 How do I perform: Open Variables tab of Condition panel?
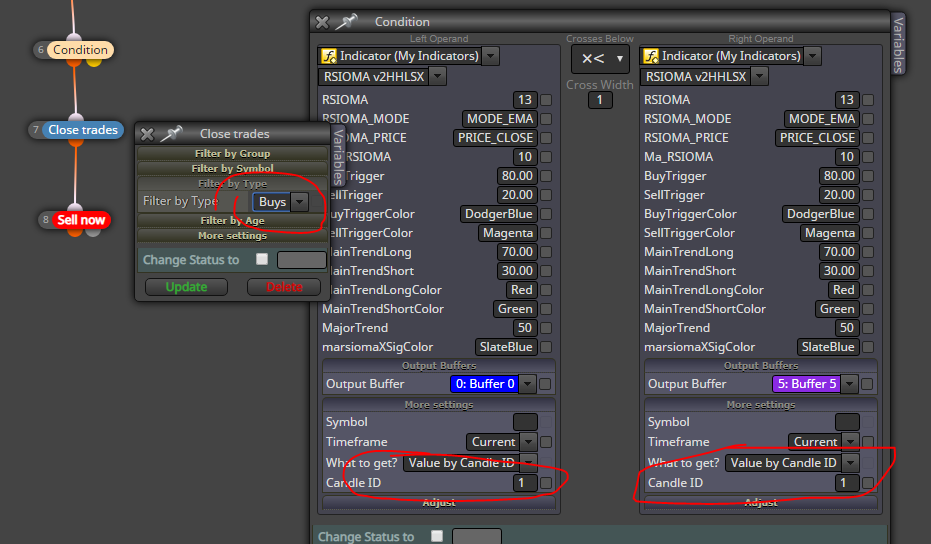(898, 45)
